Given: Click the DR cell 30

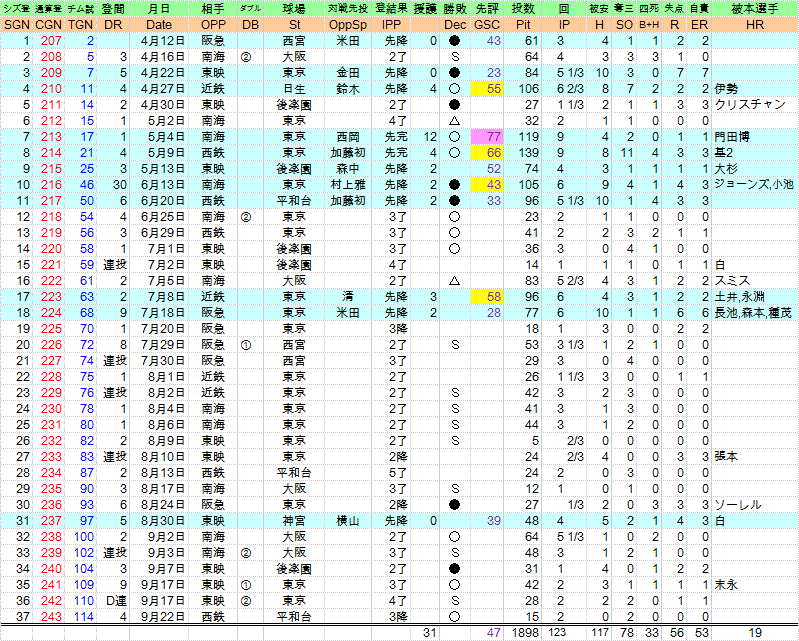Looking at the screenshot, I should pos(120,184).
